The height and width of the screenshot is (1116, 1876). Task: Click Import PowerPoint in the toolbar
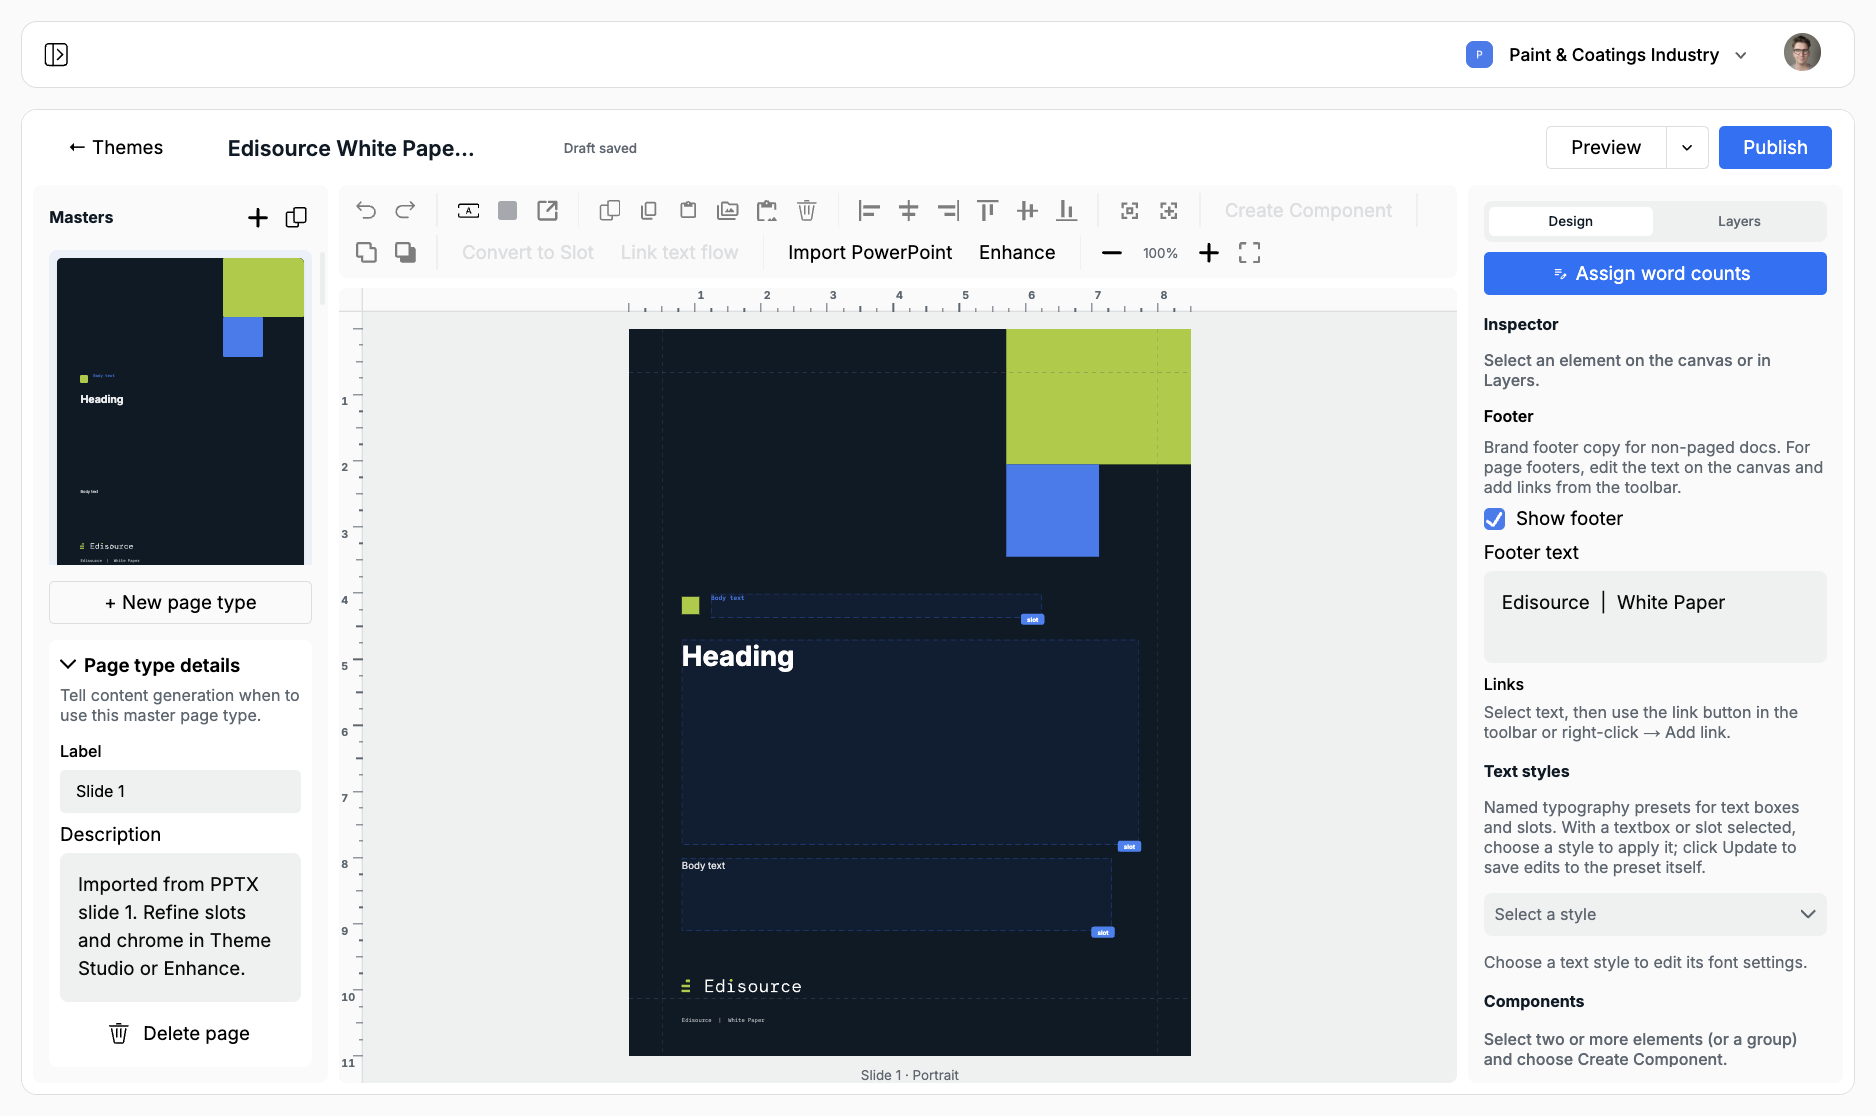pyautogui.click(x=870, y=253)
